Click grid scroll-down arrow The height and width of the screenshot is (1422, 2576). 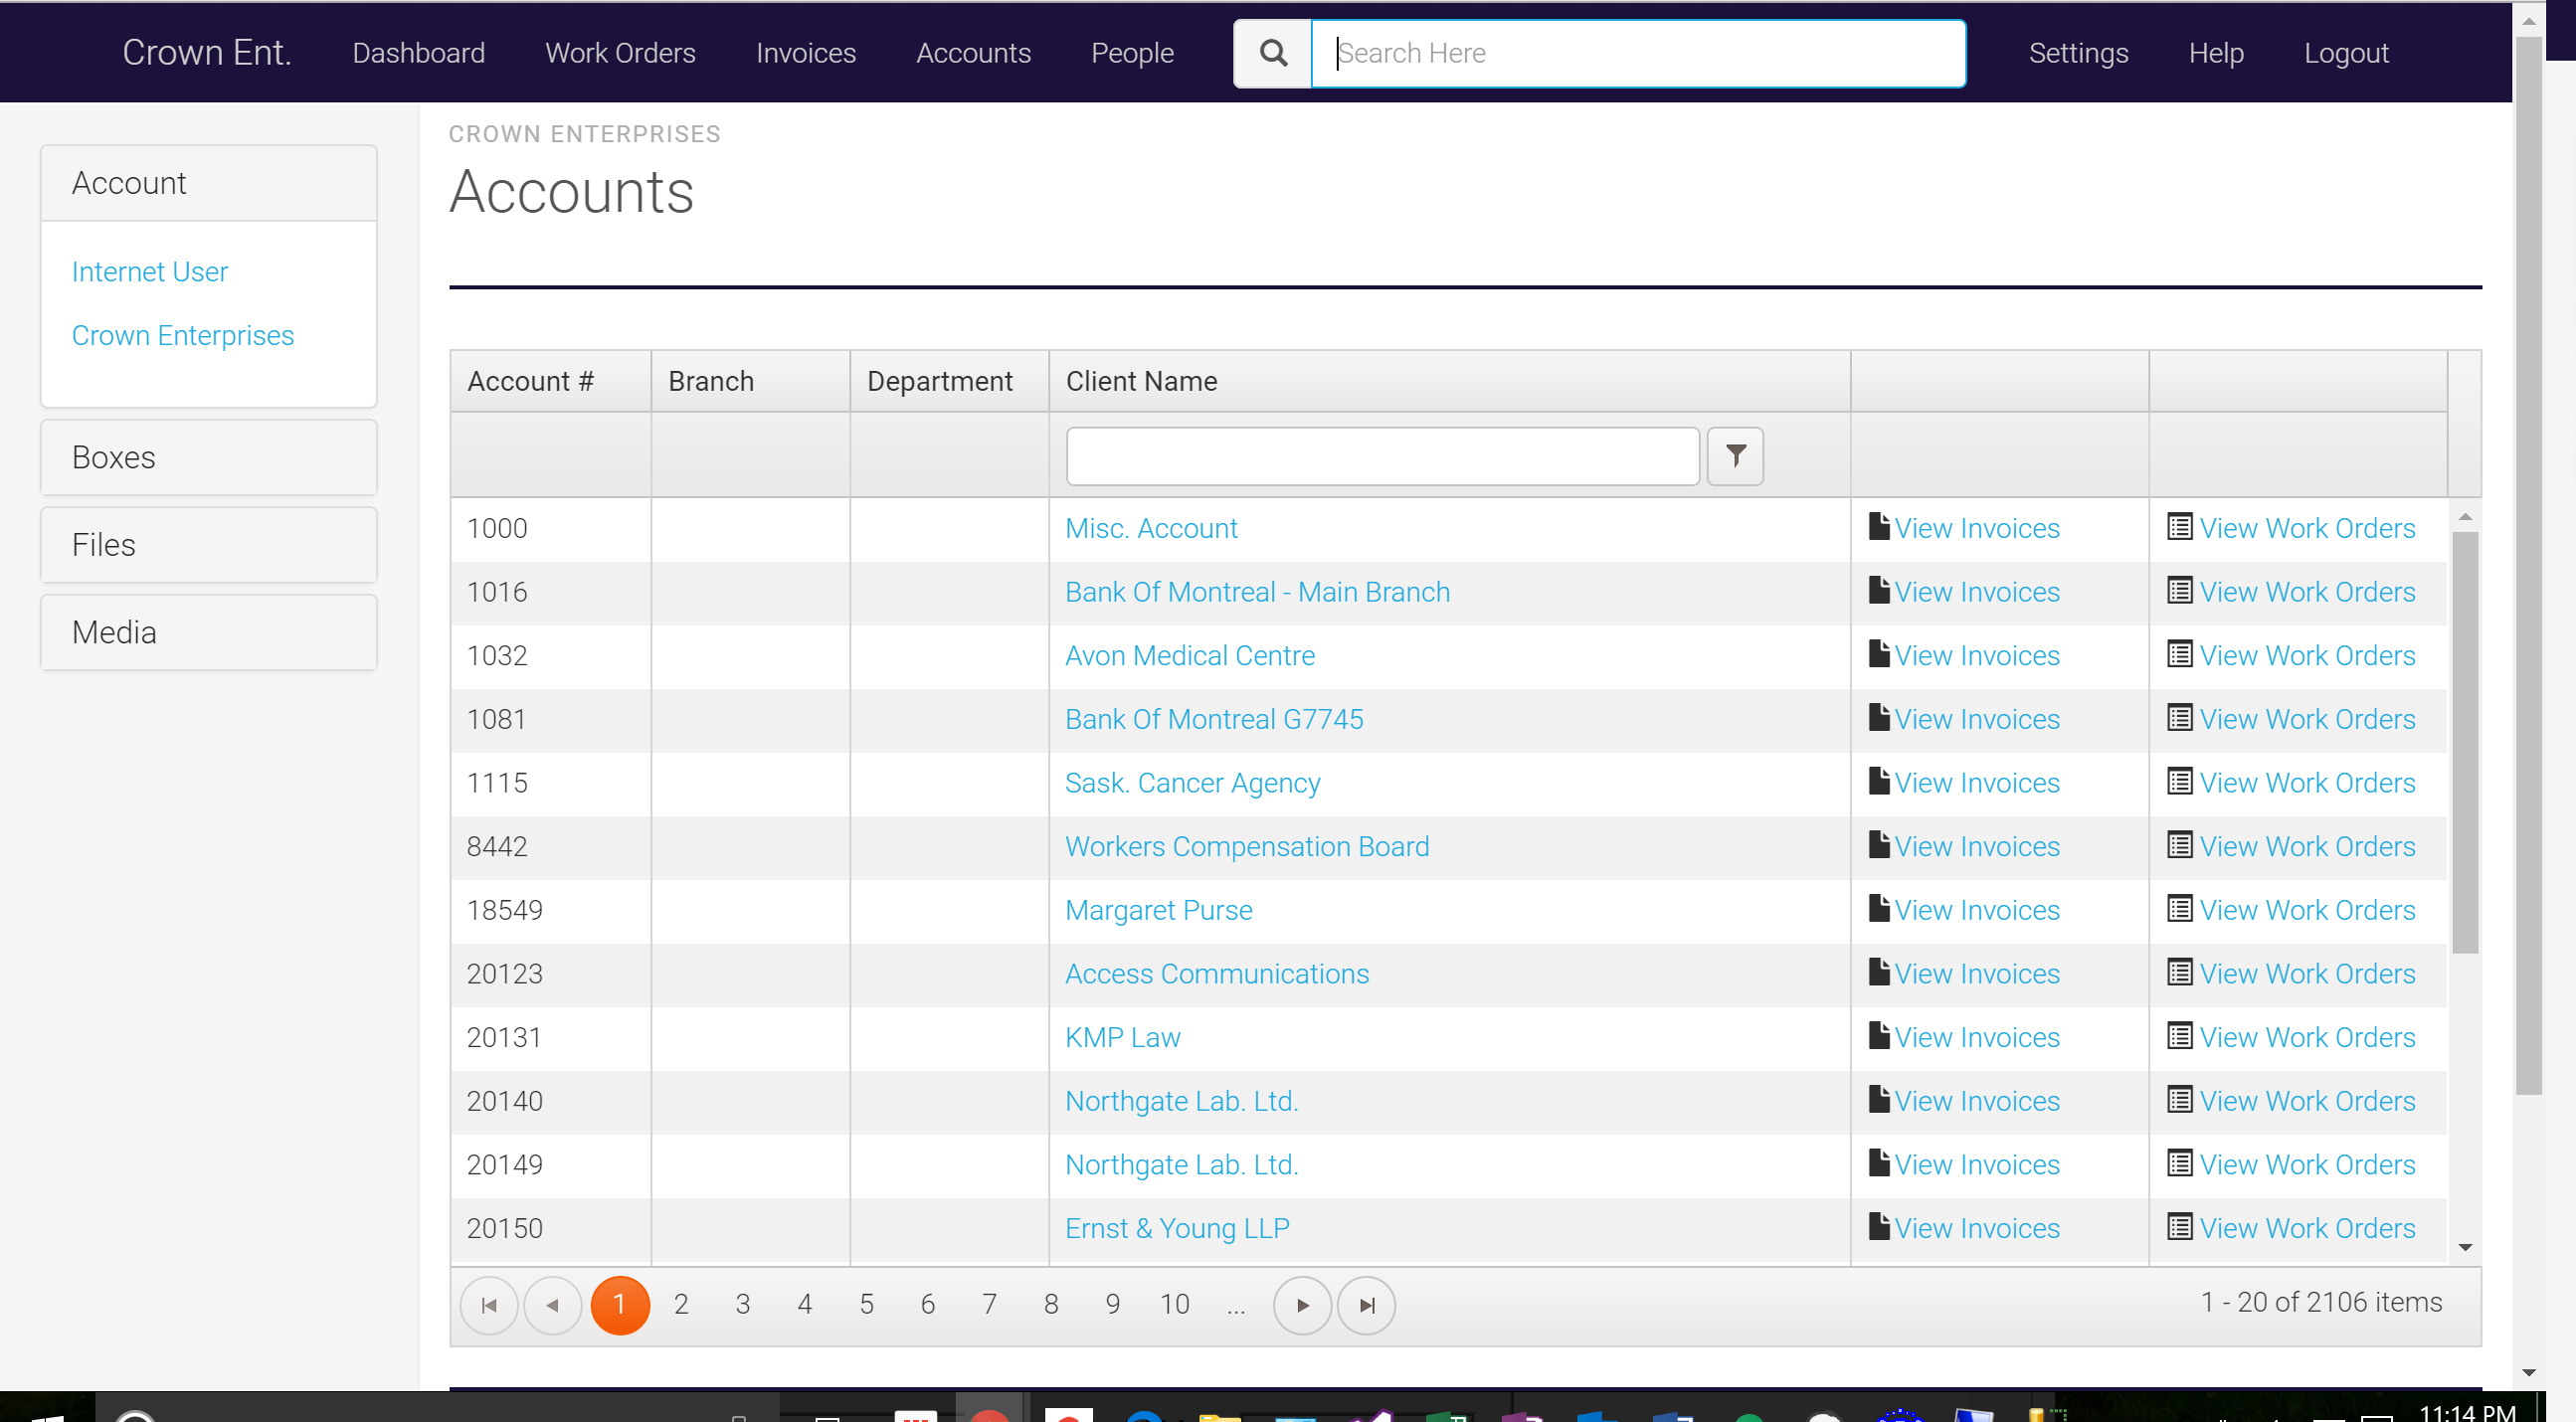coord(2465,1247)
